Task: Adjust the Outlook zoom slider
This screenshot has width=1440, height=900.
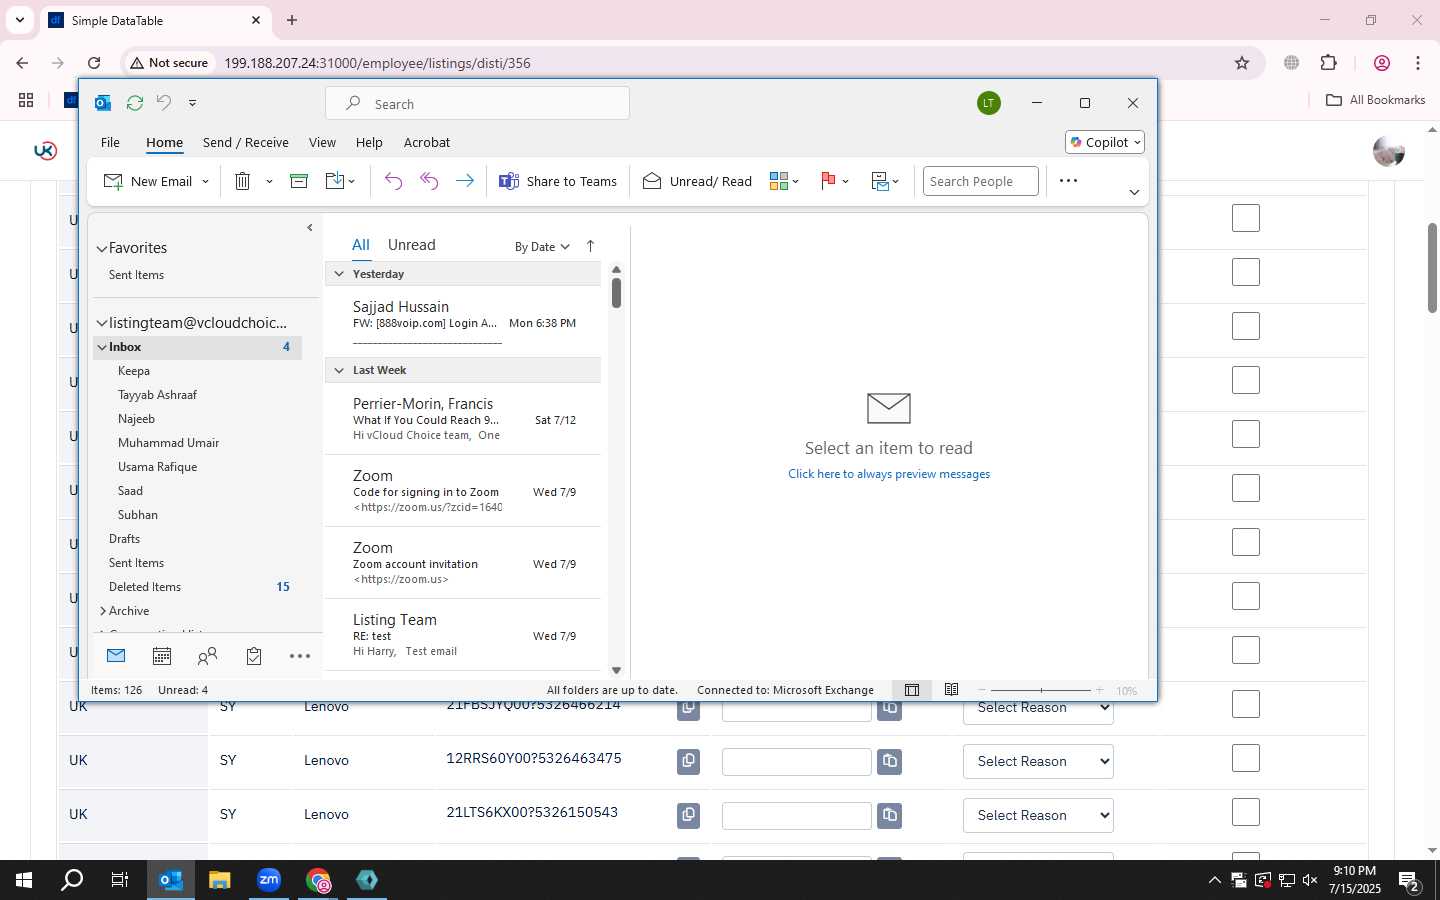Action: coord(1041,690)
